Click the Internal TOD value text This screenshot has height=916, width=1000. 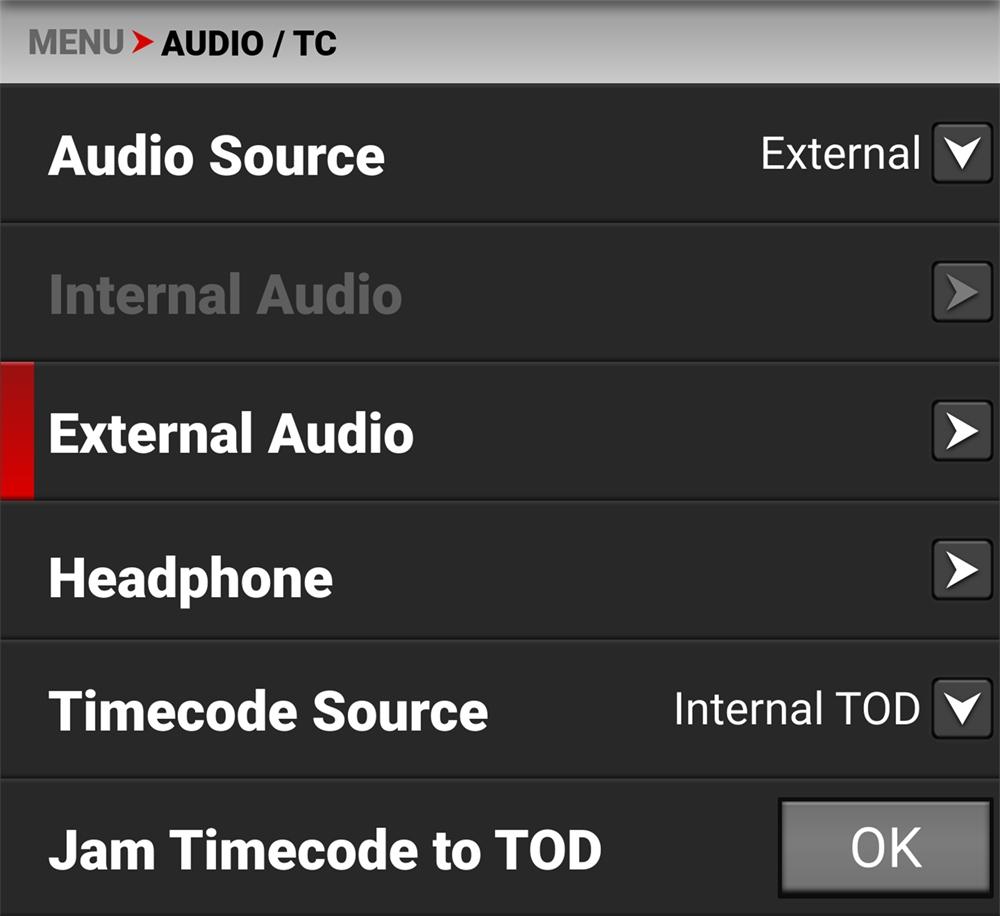[796, 709]
